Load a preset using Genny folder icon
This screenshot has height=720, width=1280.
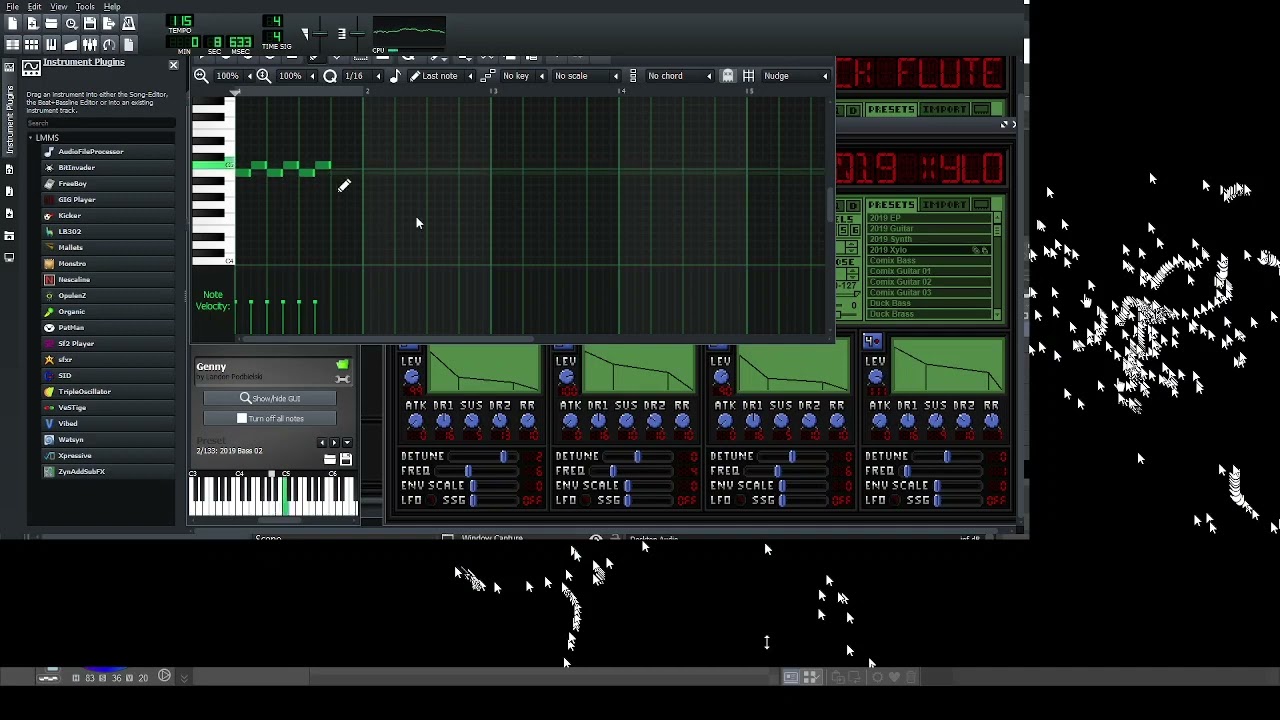point(330,460)
